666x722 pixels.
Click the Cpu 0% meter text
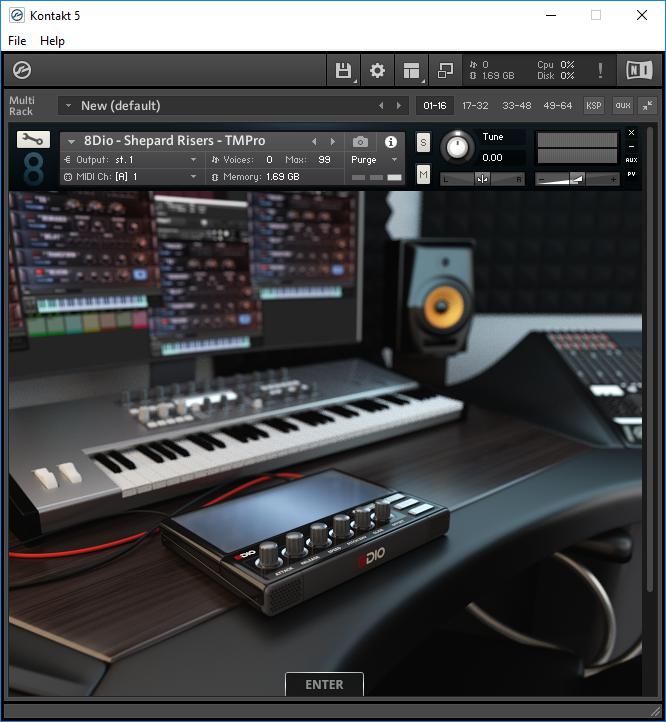555,65
